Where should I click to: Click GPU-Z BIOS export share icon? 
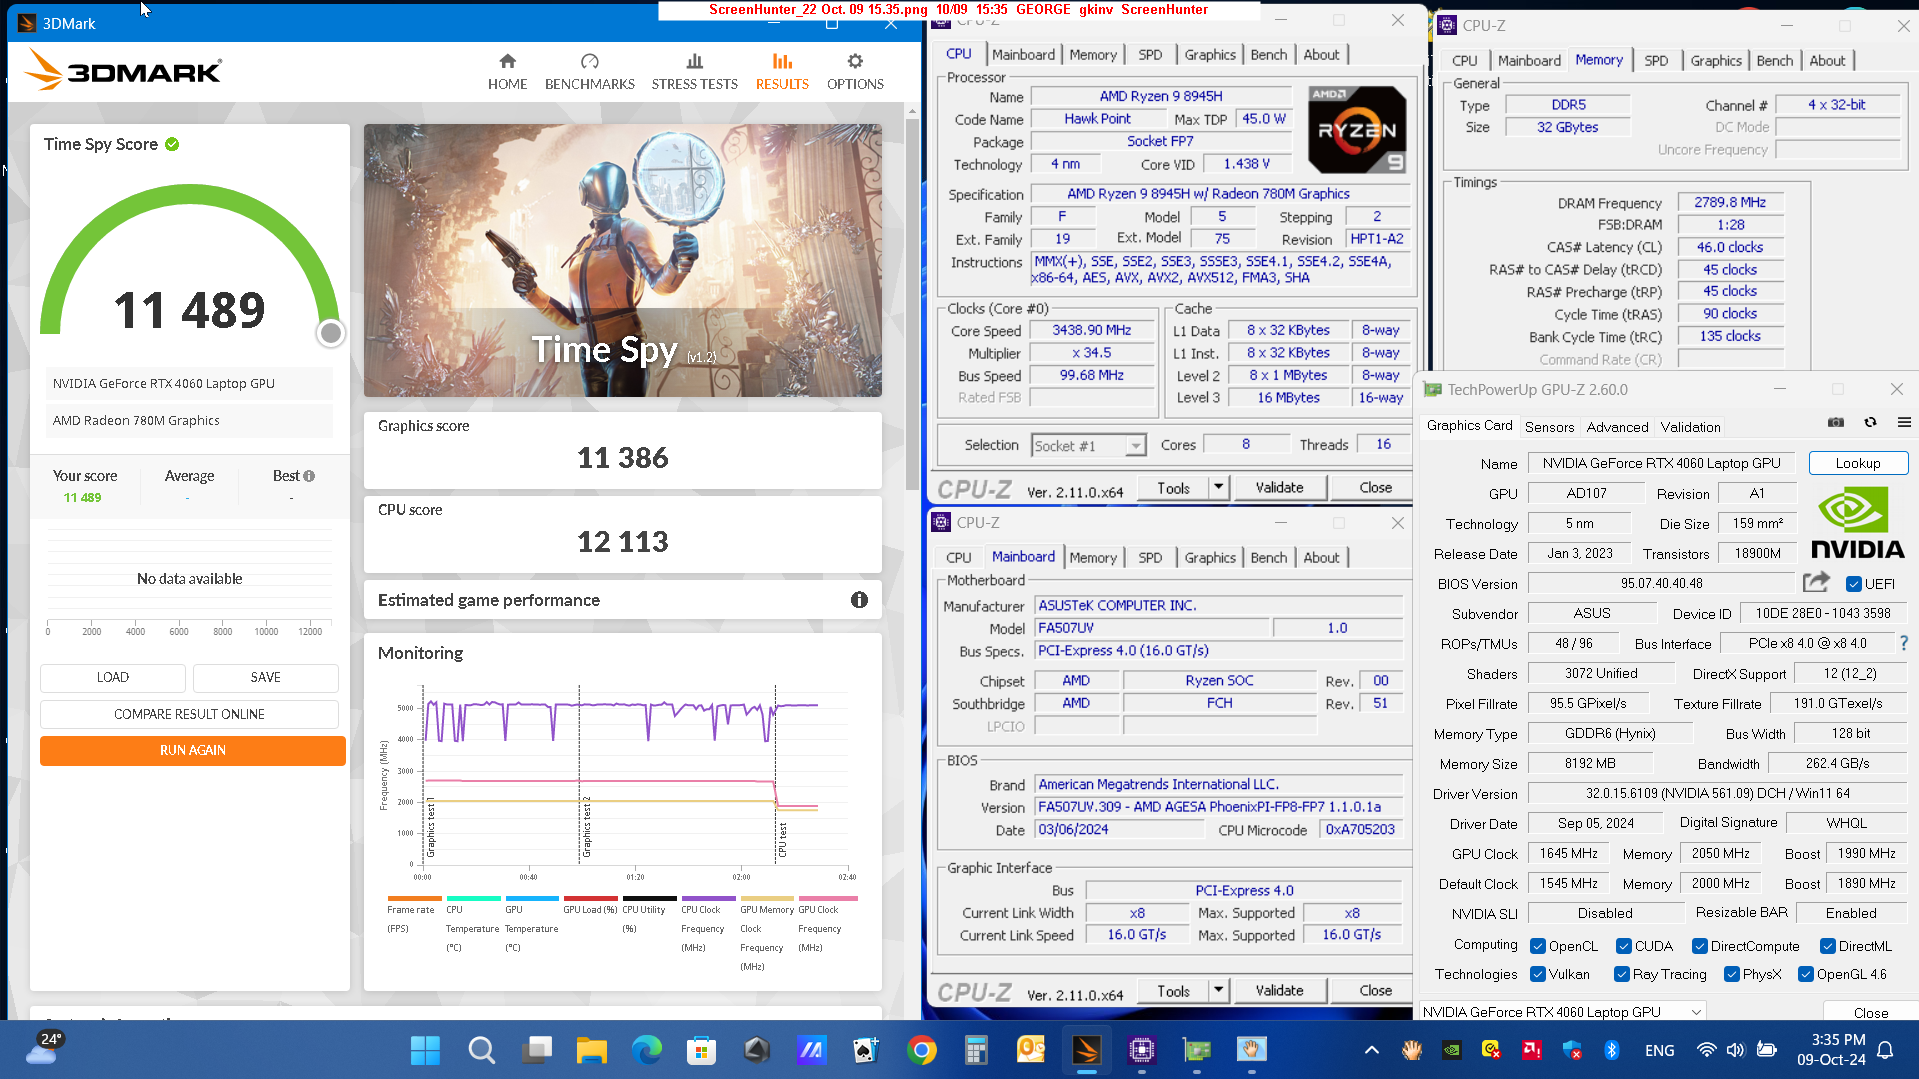1816,582
